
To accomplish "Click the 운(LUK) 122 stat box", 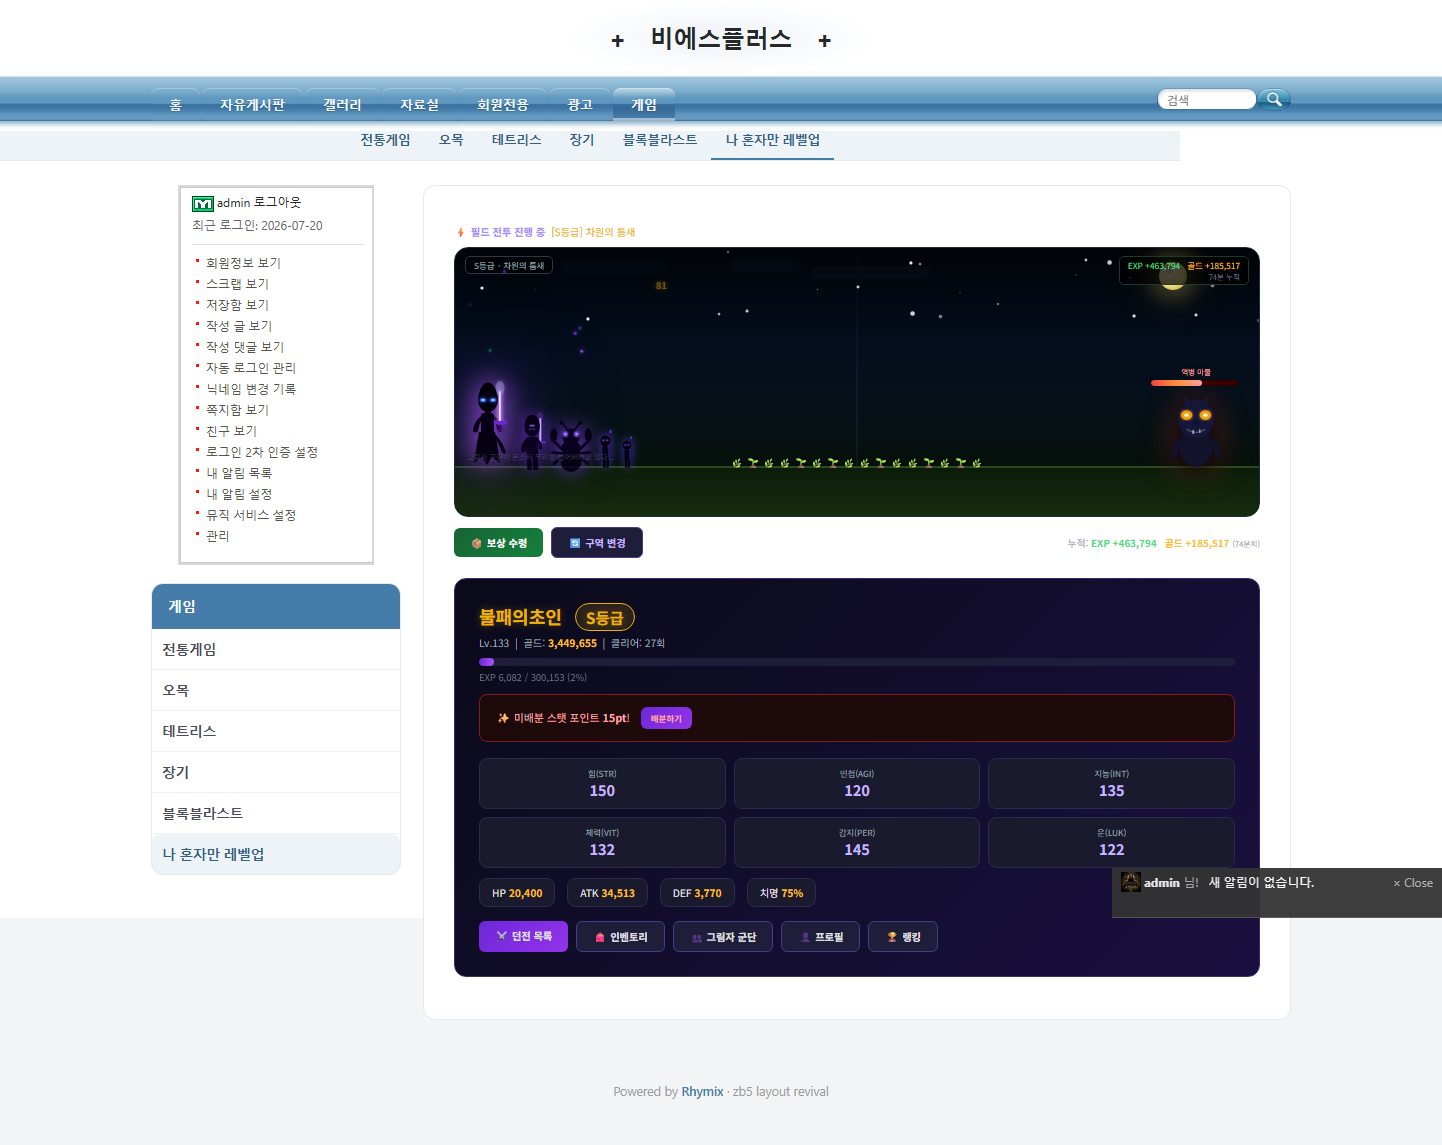I will [x=1111, y=842].
